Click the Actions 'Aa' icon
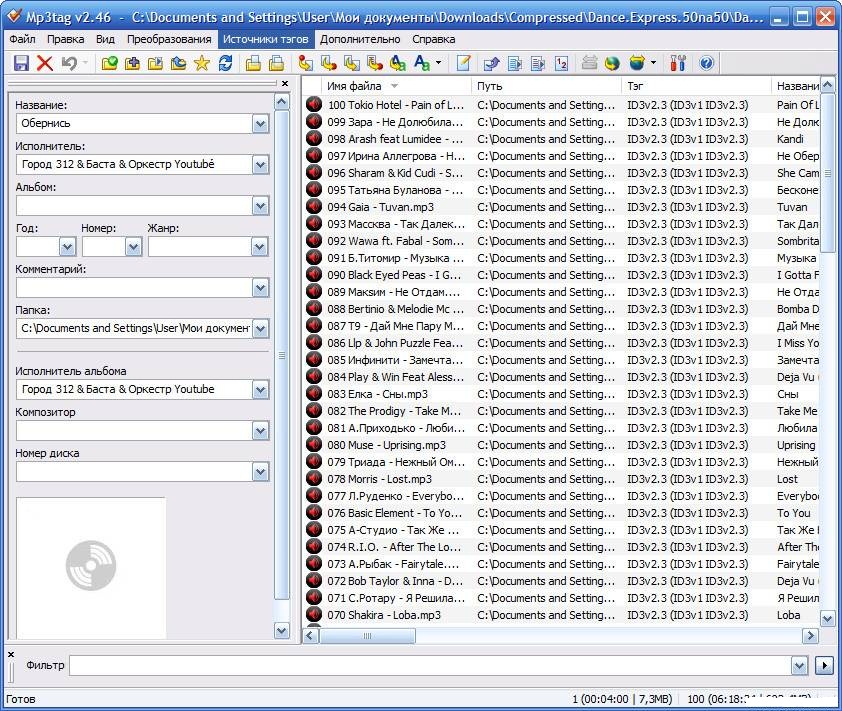Screen dimensions: 842x711 [x=422, y=63]
